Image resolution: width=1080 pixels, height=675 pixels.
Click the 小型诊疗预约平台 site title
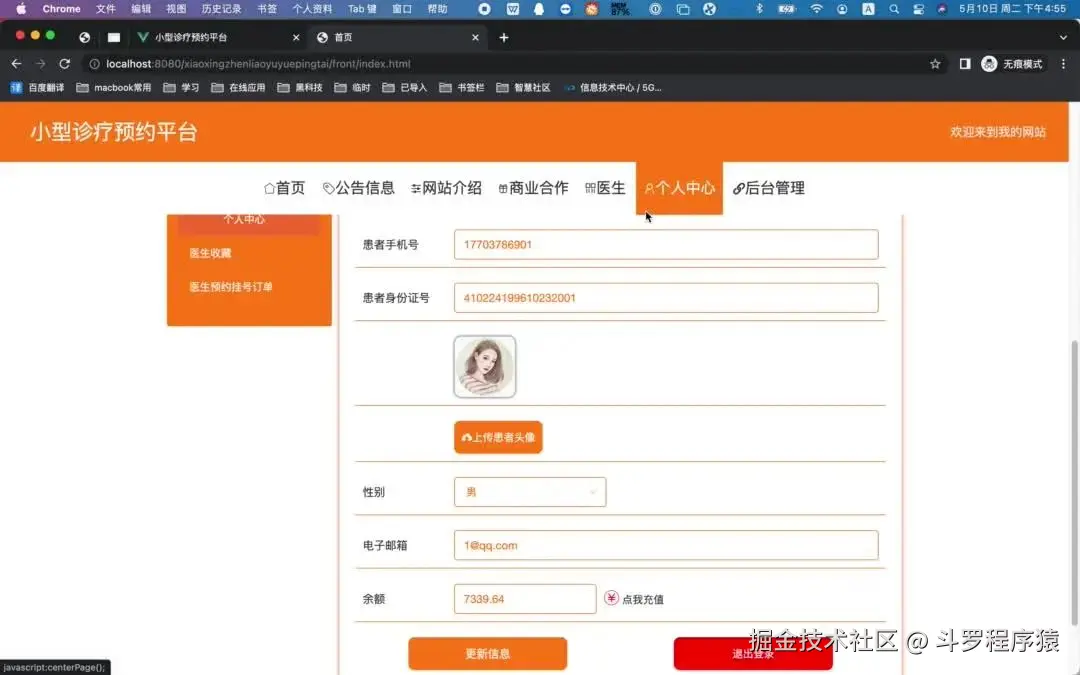114,132
